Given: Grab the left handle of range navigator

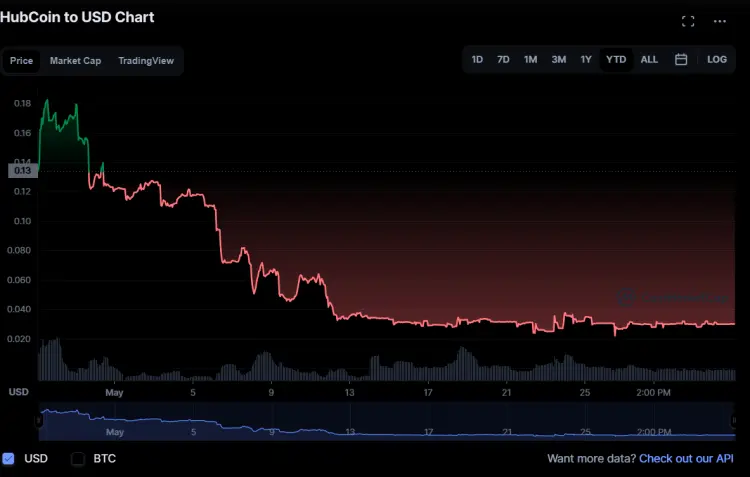Looking at the screenshot, I should [39, 421].
